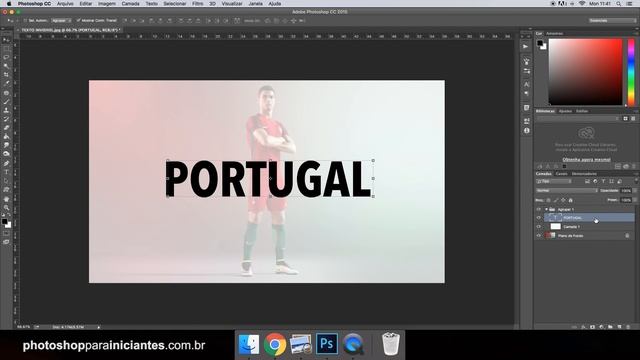Screen dimensions: 640x360
Task: Select the Camada 1 layer row
Action: point(589,227)
